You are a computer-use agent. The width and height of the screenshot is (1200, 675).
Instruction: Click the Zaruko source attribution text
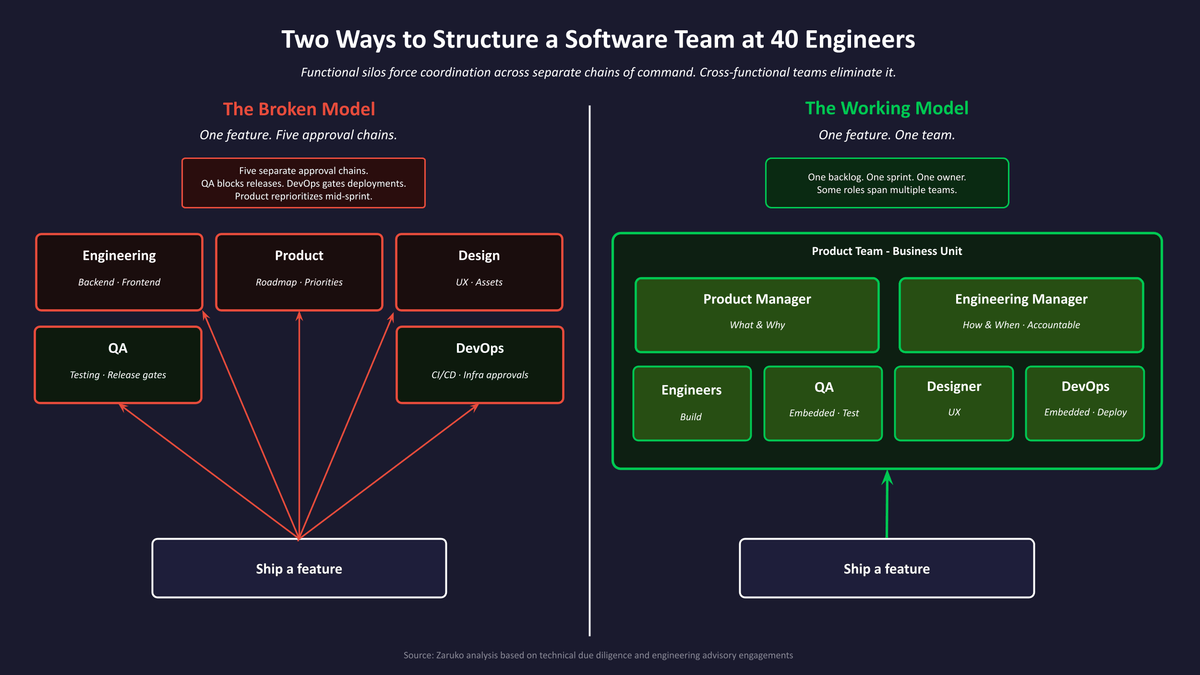(597, 655)
